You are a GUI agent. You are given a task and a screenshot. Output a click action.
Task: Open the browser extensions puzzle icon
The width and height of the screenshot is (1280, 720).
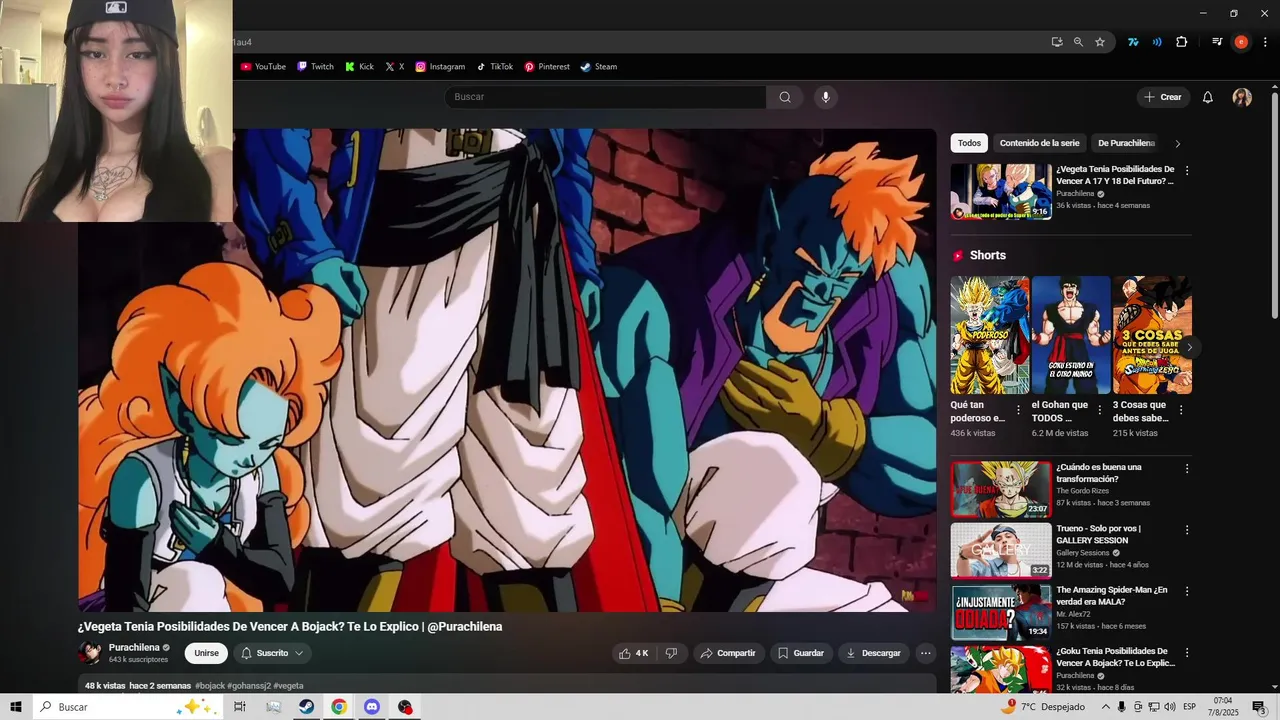point(1182,42)
